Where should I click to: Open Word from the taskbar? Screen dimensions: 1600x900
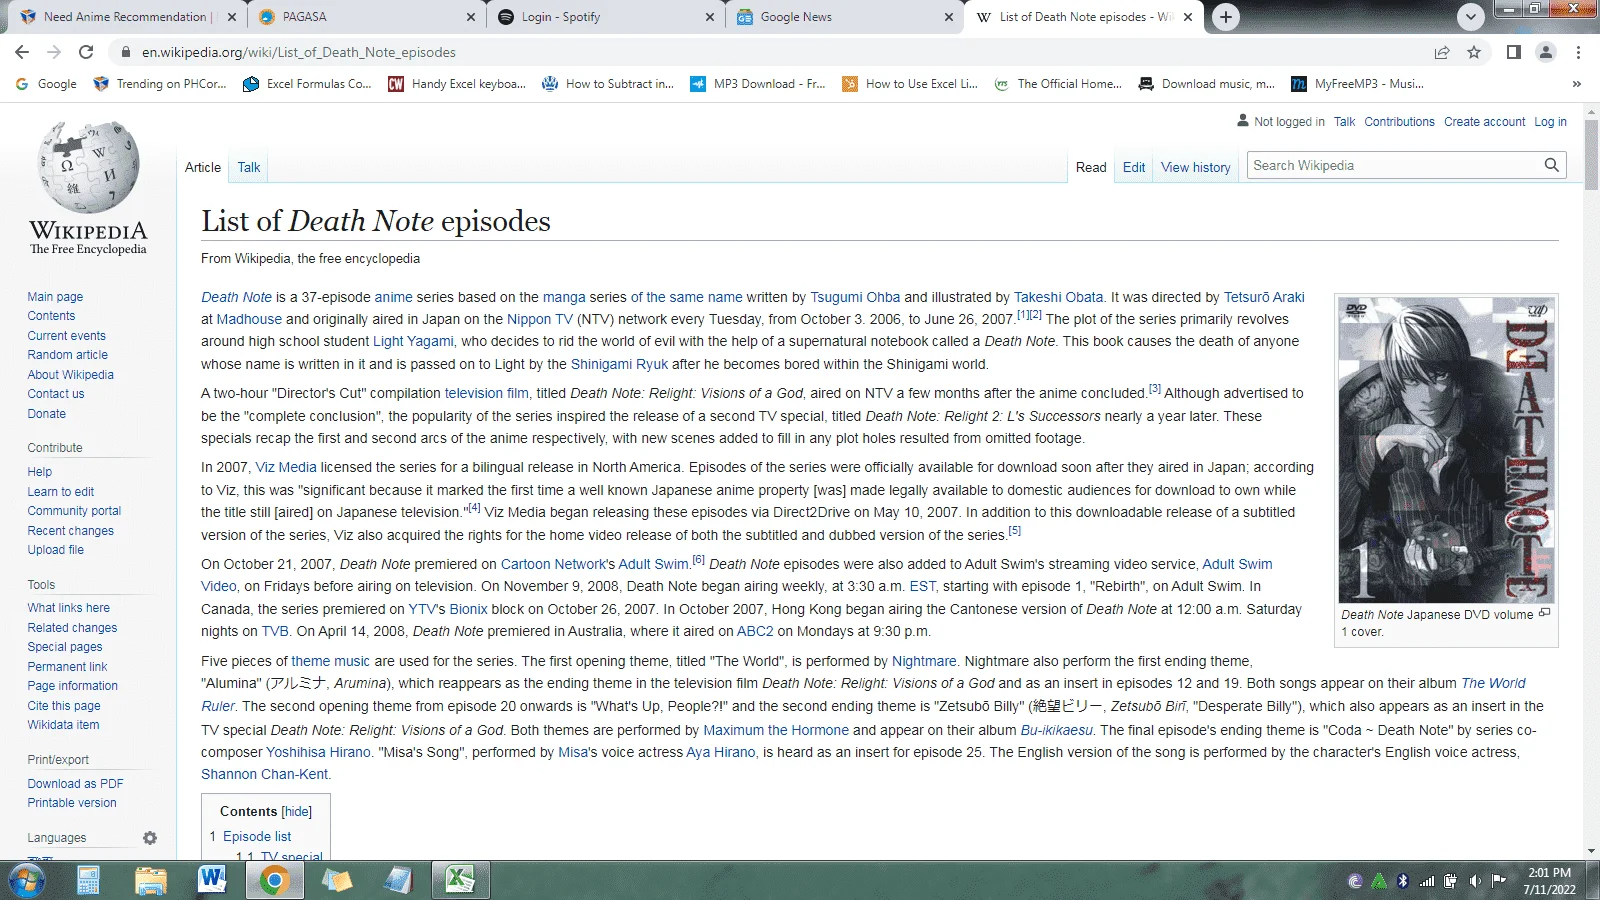point(211,880)
